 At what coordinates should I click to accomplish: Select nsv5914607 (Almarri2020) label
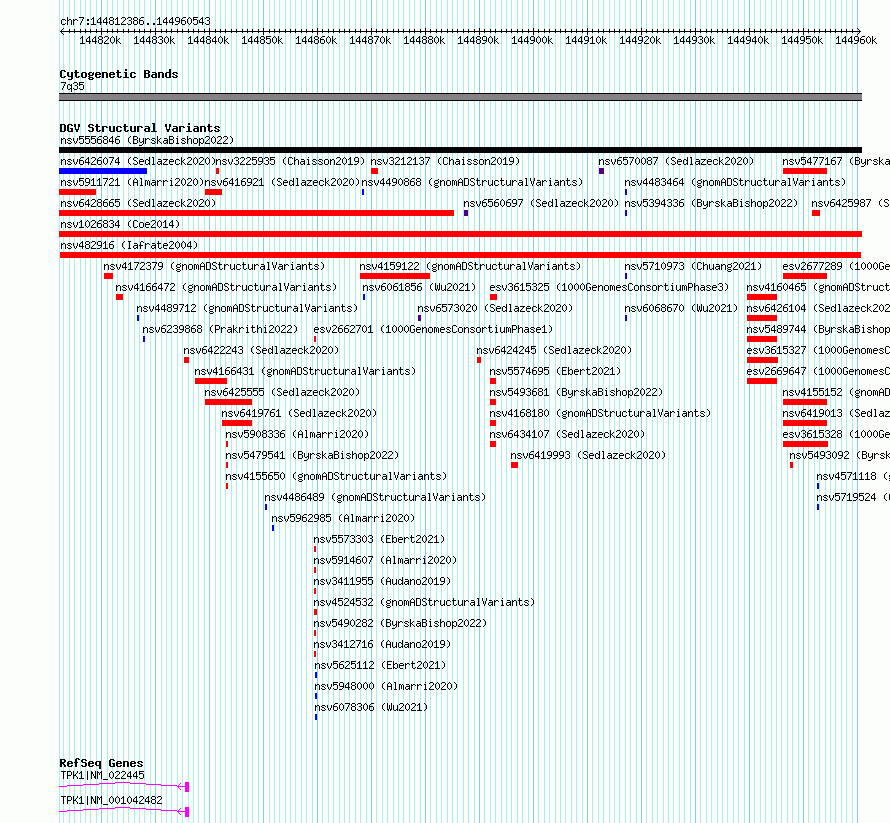pos(385,560)
